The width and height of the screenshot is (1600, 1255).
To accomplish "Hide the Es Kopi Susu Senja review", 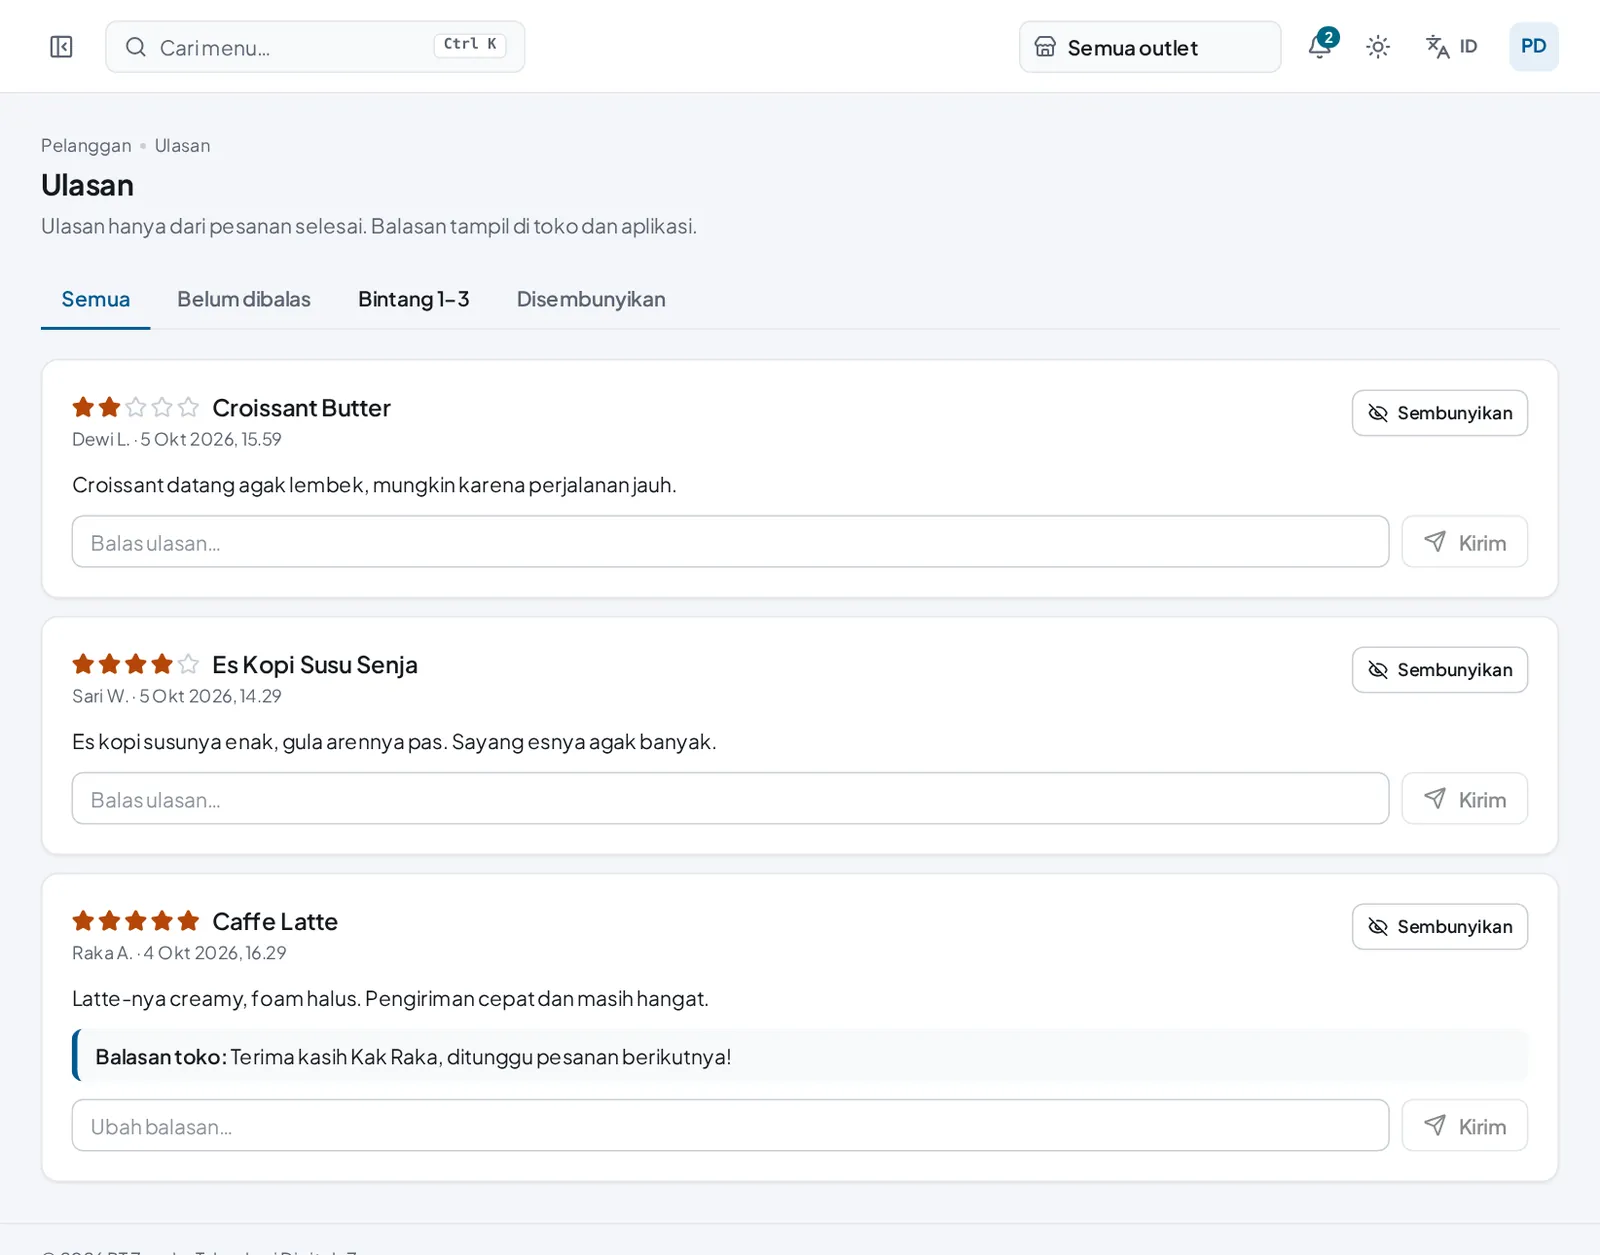I will point(1439,670).
